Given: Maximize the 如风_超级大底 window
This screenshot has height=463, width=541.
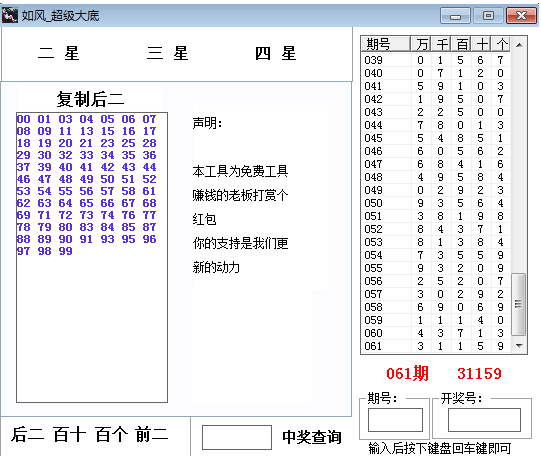Looking at the screenshot, I should click(x=488, y=16).
